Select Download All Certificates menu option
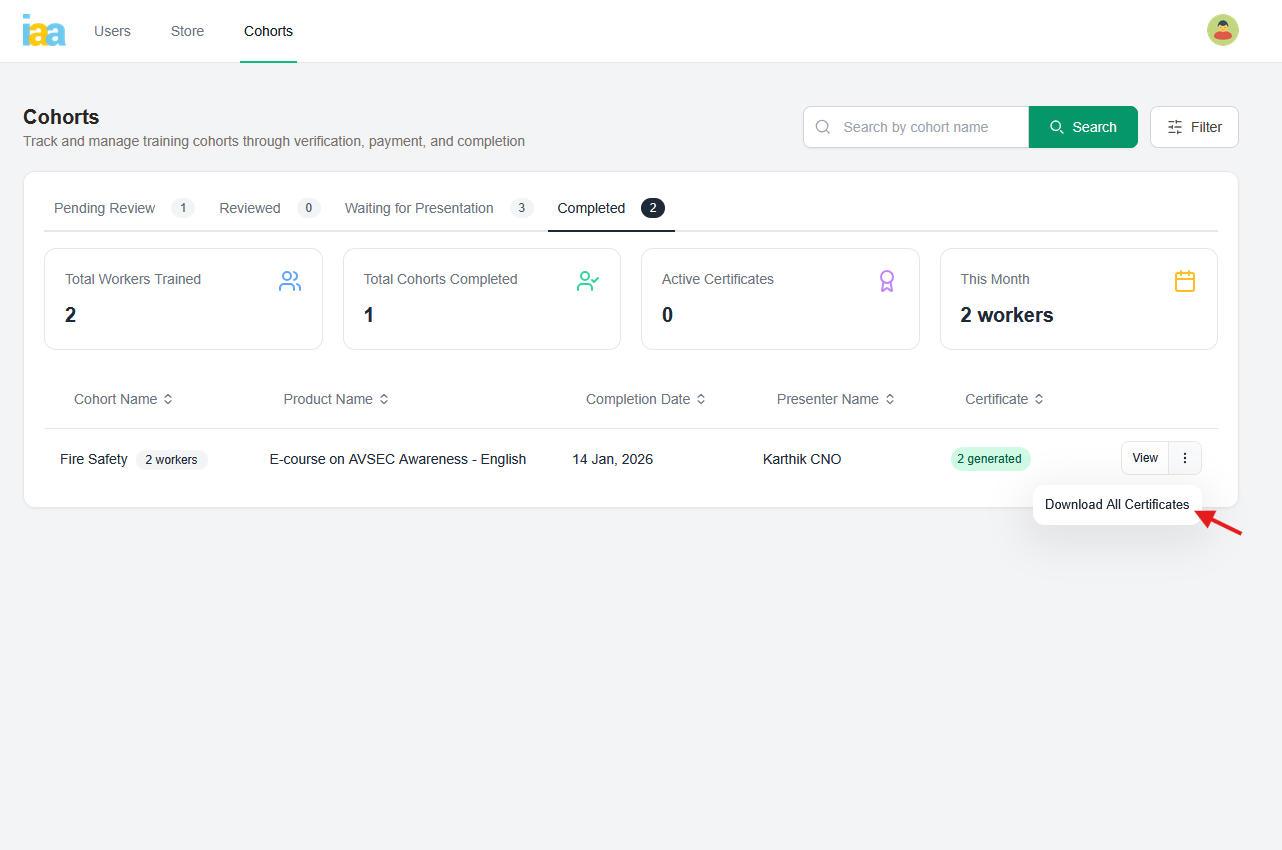1282x850 pixels. click(x=1117, y=504)
